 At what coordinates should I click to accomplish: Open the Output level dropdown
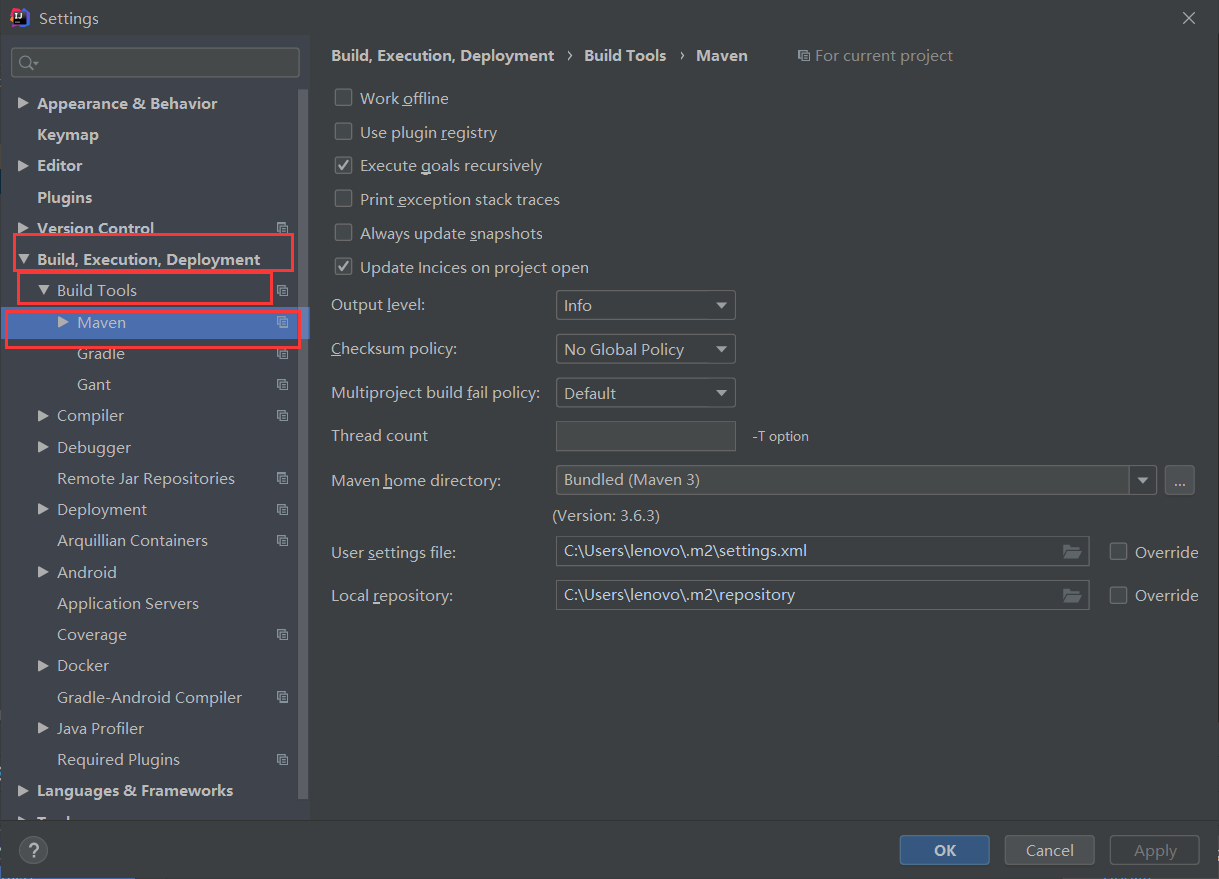645,305
